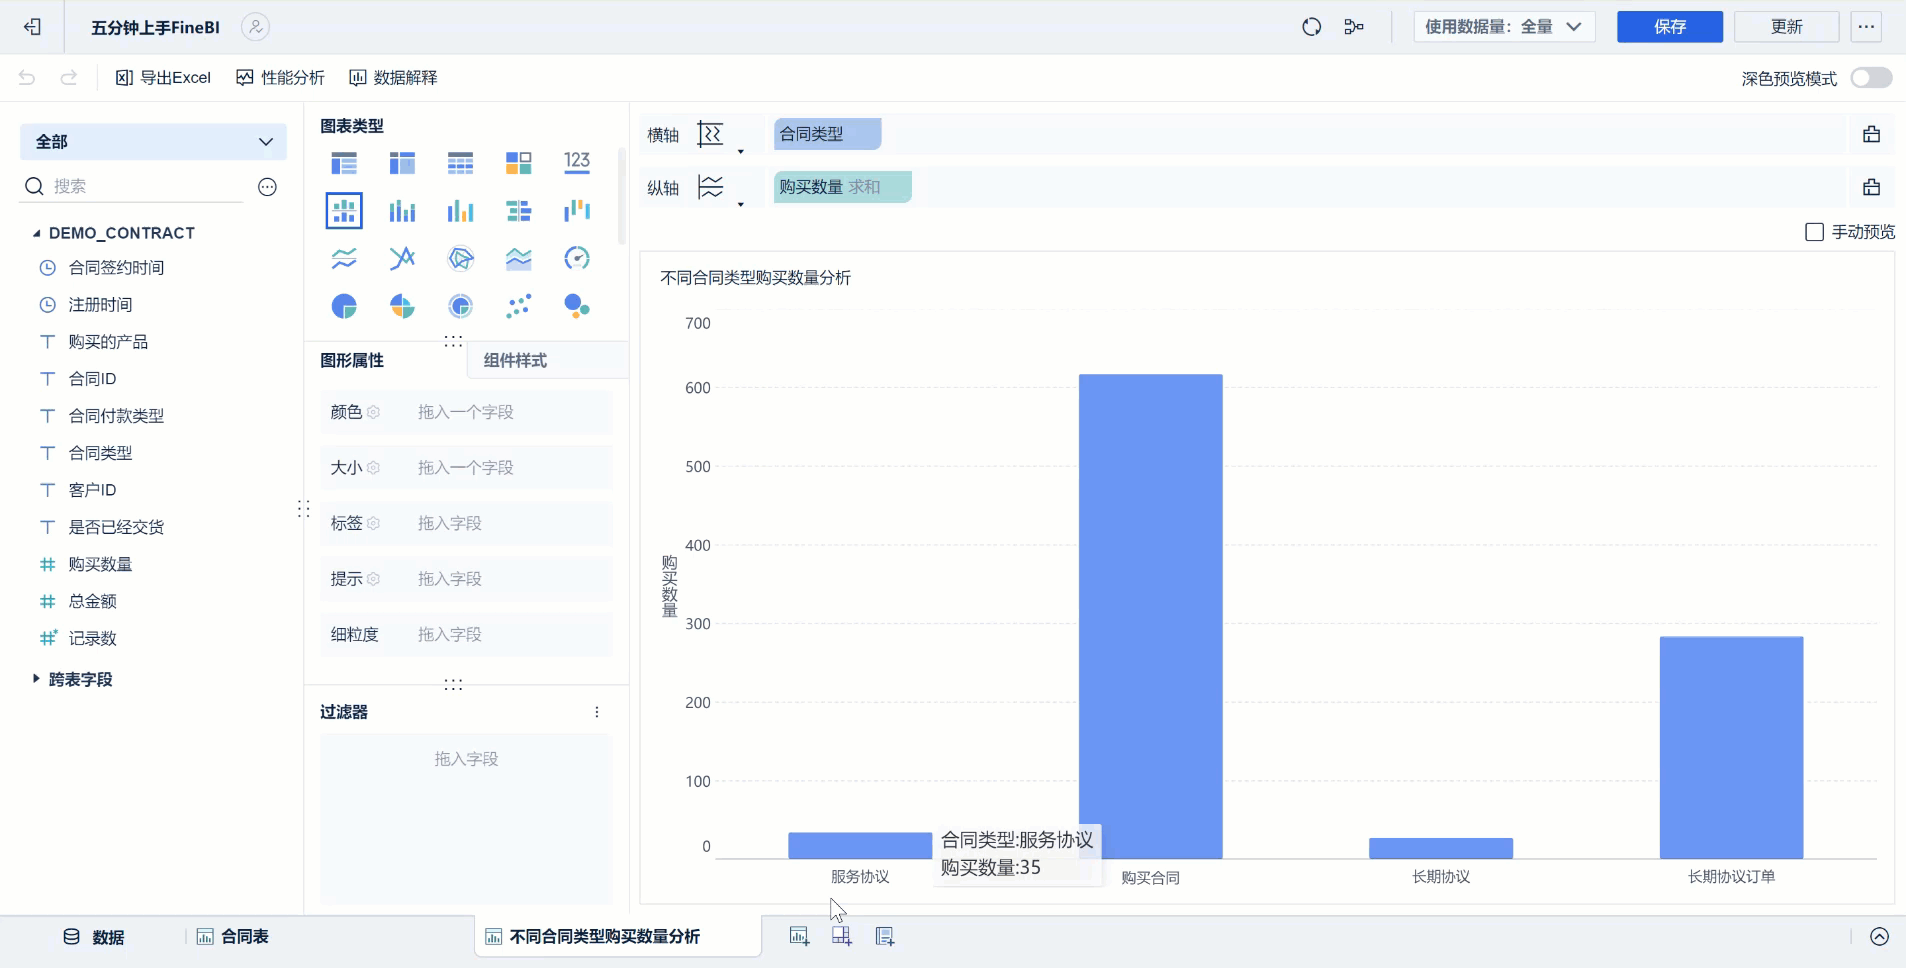
Task: Click the add component icon in bottom bar
Action: point(799,936)
